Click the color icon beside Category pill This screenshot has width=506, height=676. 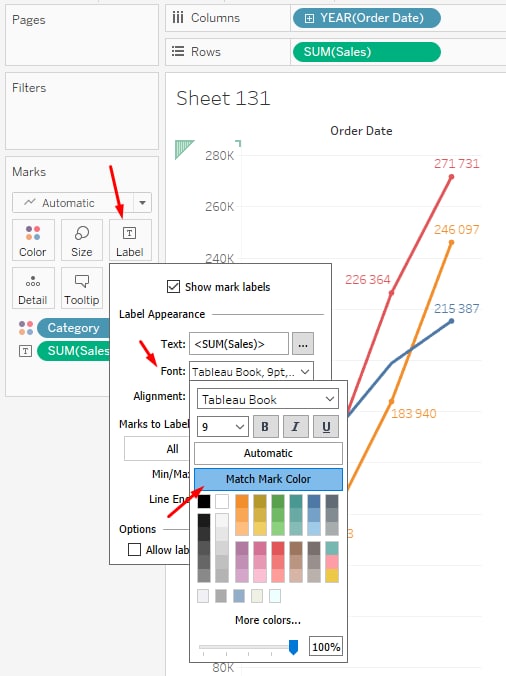(x=26, y=328)
